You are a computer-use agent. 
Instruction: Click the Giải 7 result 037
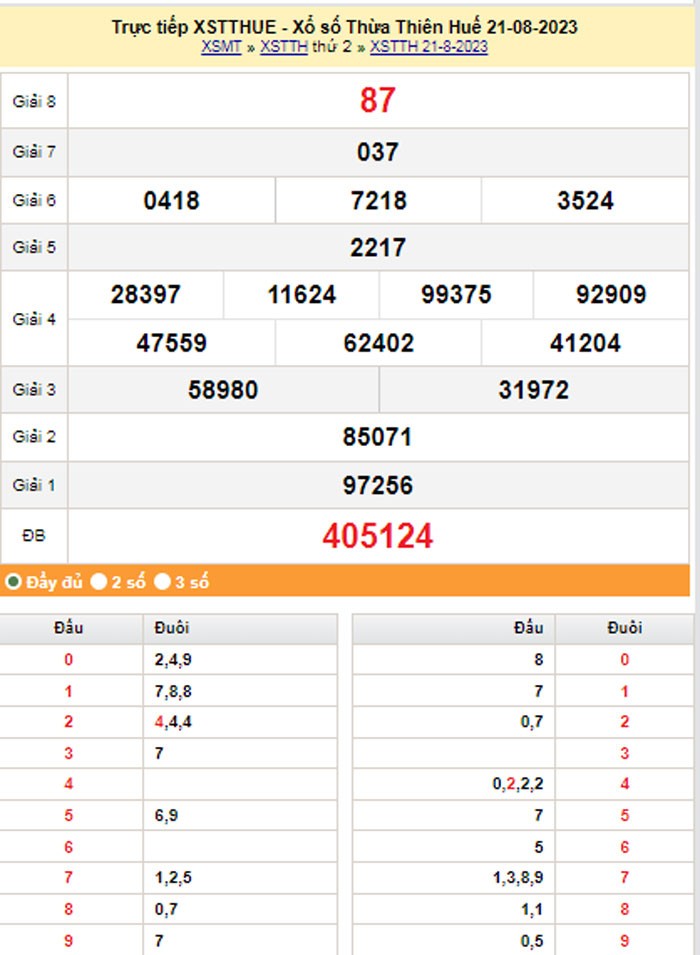tap(377, 152)
